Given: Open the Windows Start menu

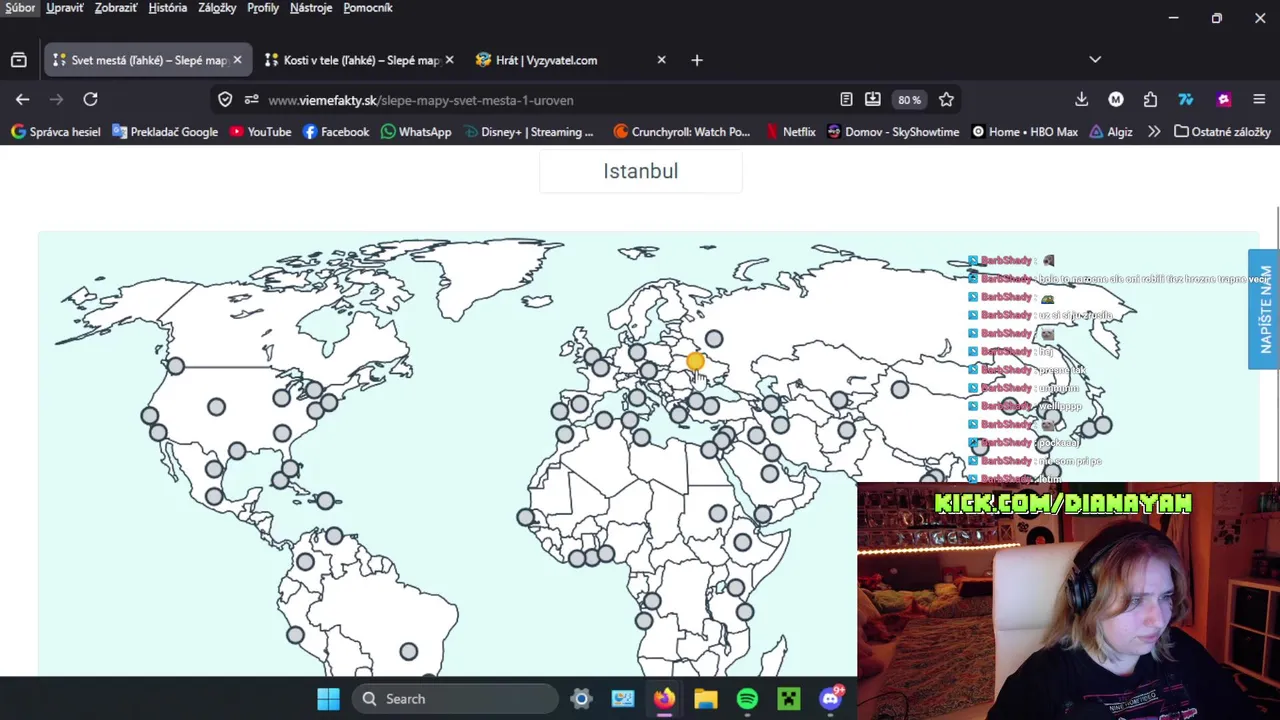Looking at the screenshot, I should click(x=328, y=699).
